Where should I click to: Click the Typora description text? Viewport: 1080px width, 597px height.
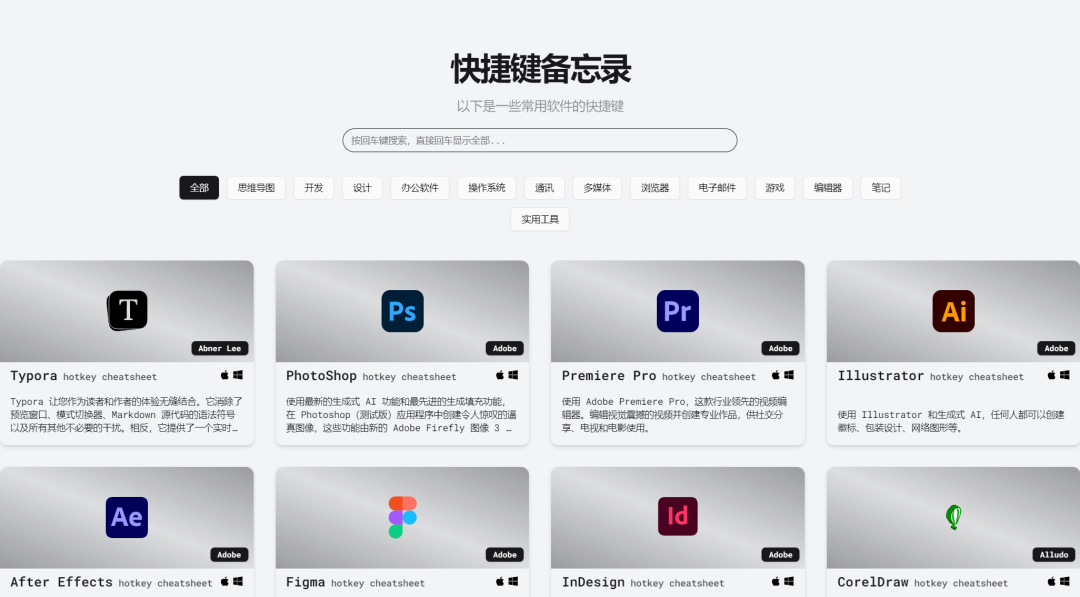[126, 415]
